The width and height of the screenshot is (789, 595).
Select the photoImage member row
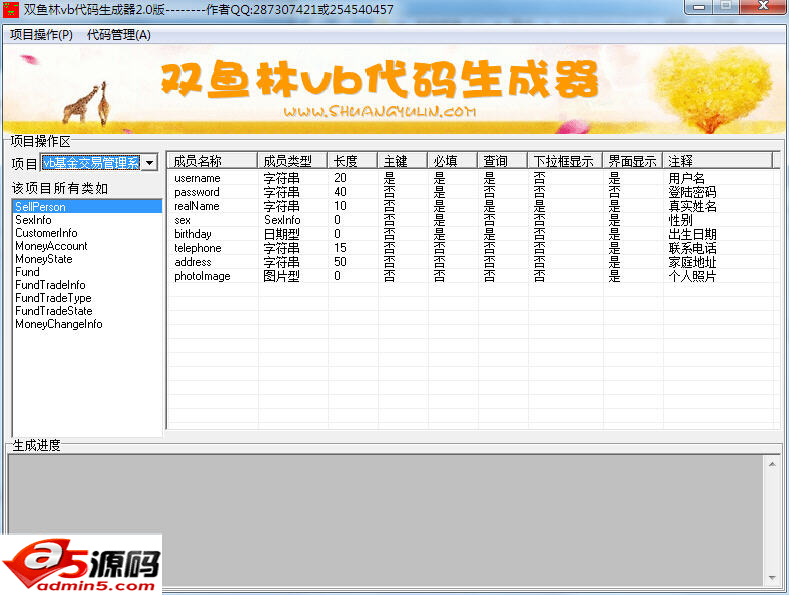[x=470, y=276]
